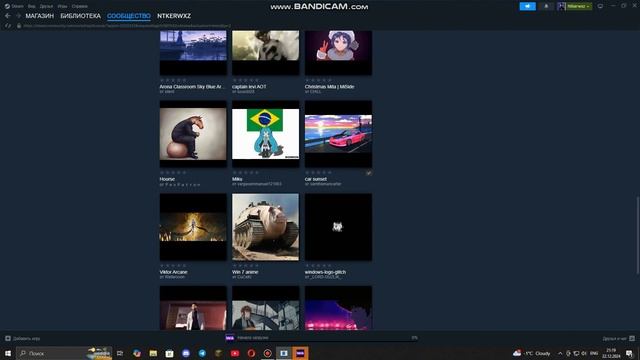This screenshot has width=640, height=360.
Task: Open the Windows Start menu
Action: 8,353
